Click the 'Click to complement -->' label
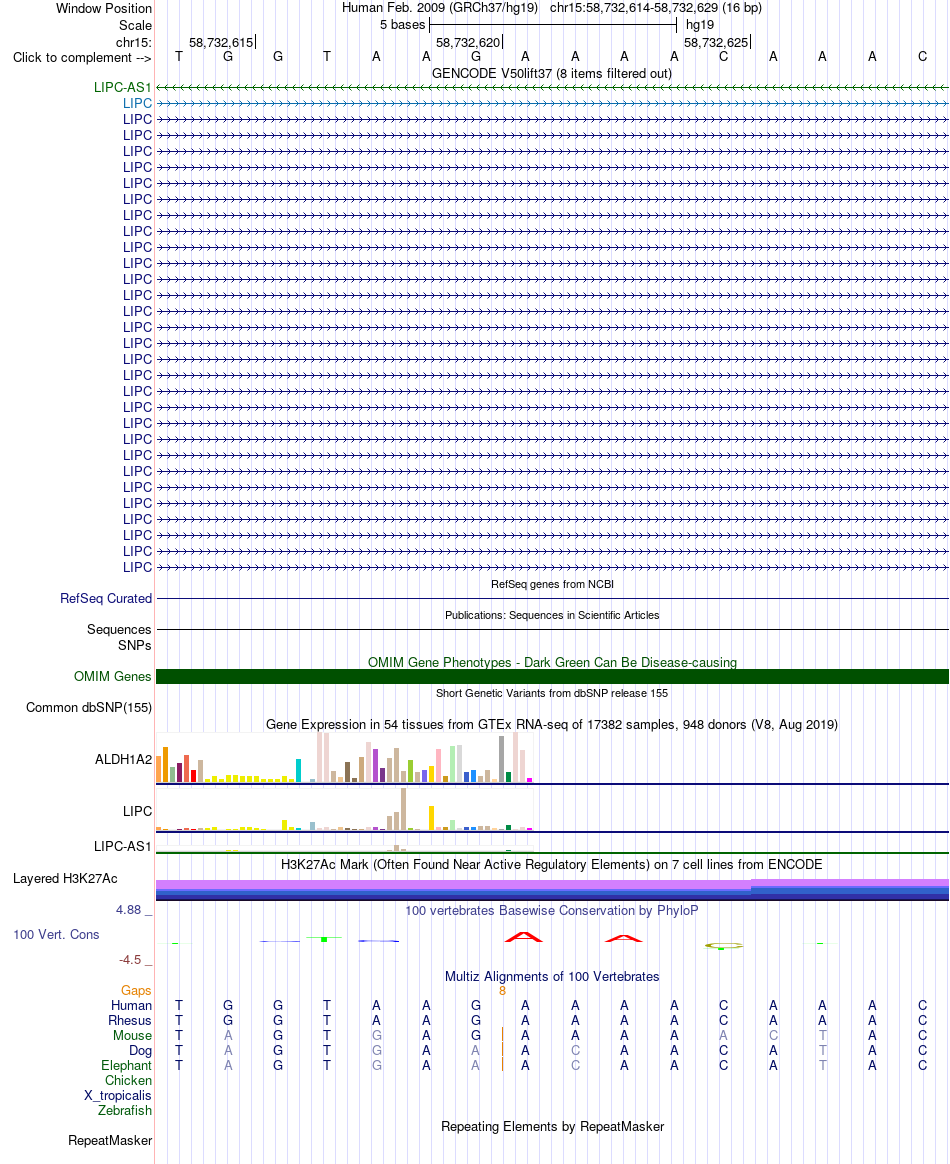The image size is (950, 1164). coord(82,58)
